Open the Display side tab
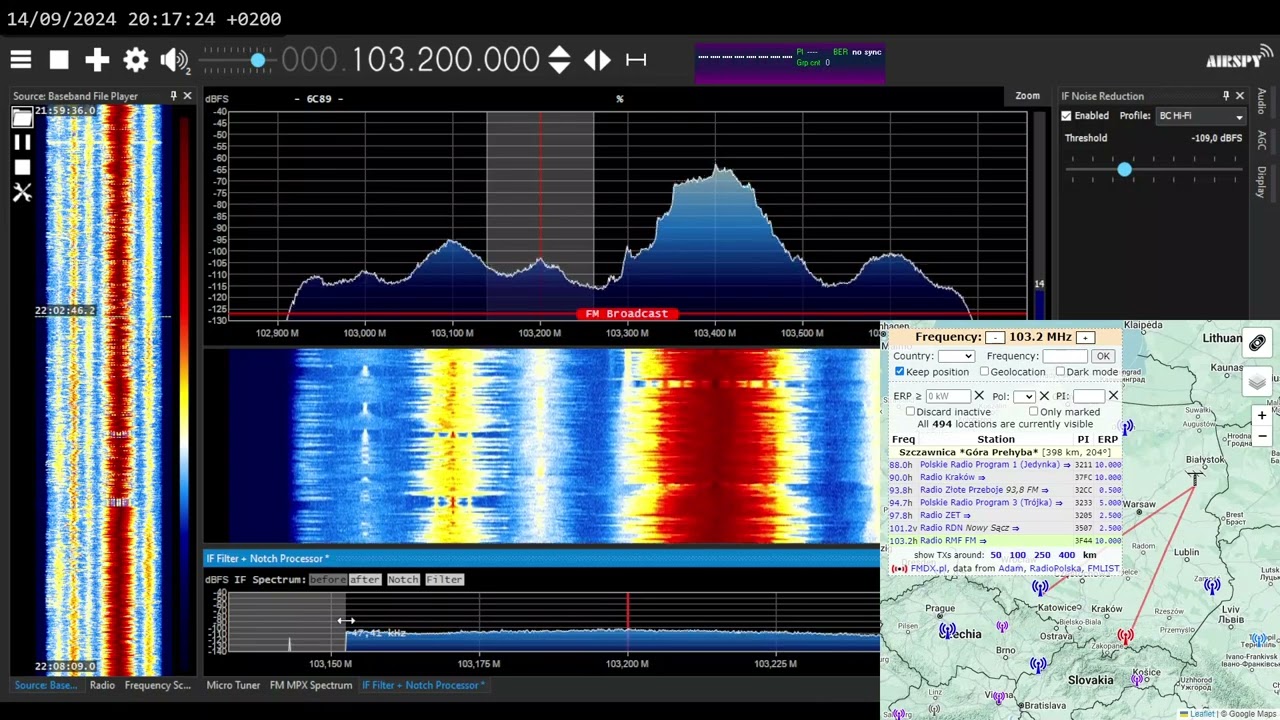 click(1262, 182)
